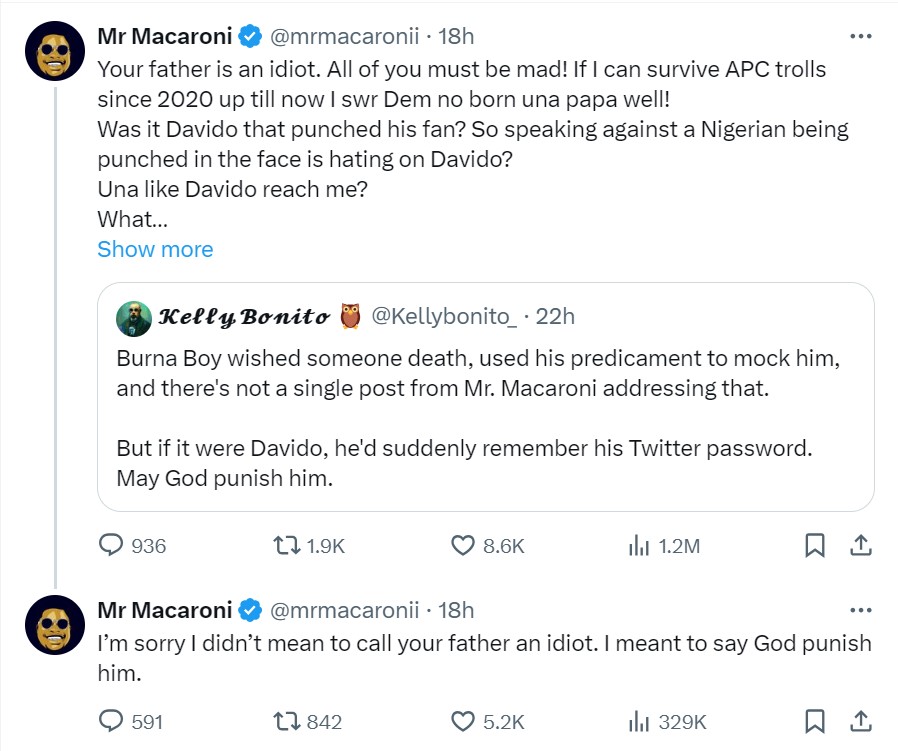The height and width of the screenshot is (751, 898).
Task: Repost the second tweet with 842 reposts
Action: [x=286, y=721]
